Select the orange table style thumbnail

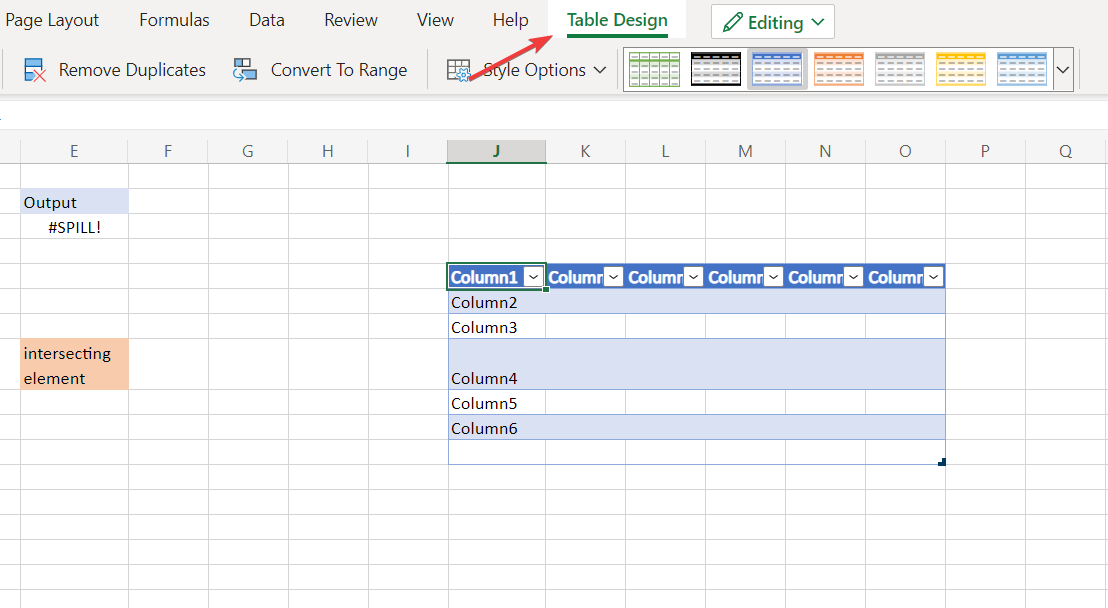click(x=839, y=69)
